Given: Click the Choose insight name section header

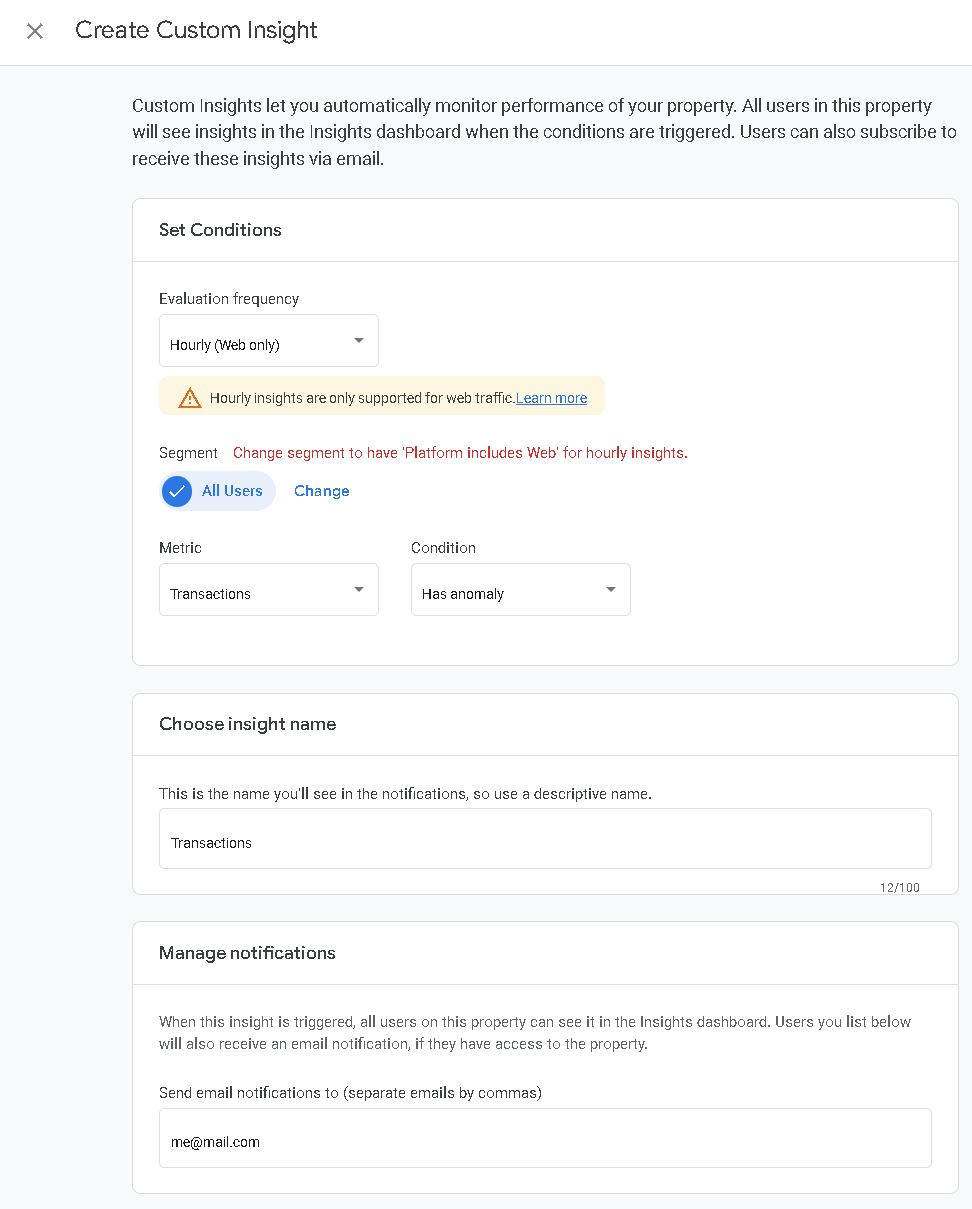Looking at the screenshot, I should tap(248, 724).
